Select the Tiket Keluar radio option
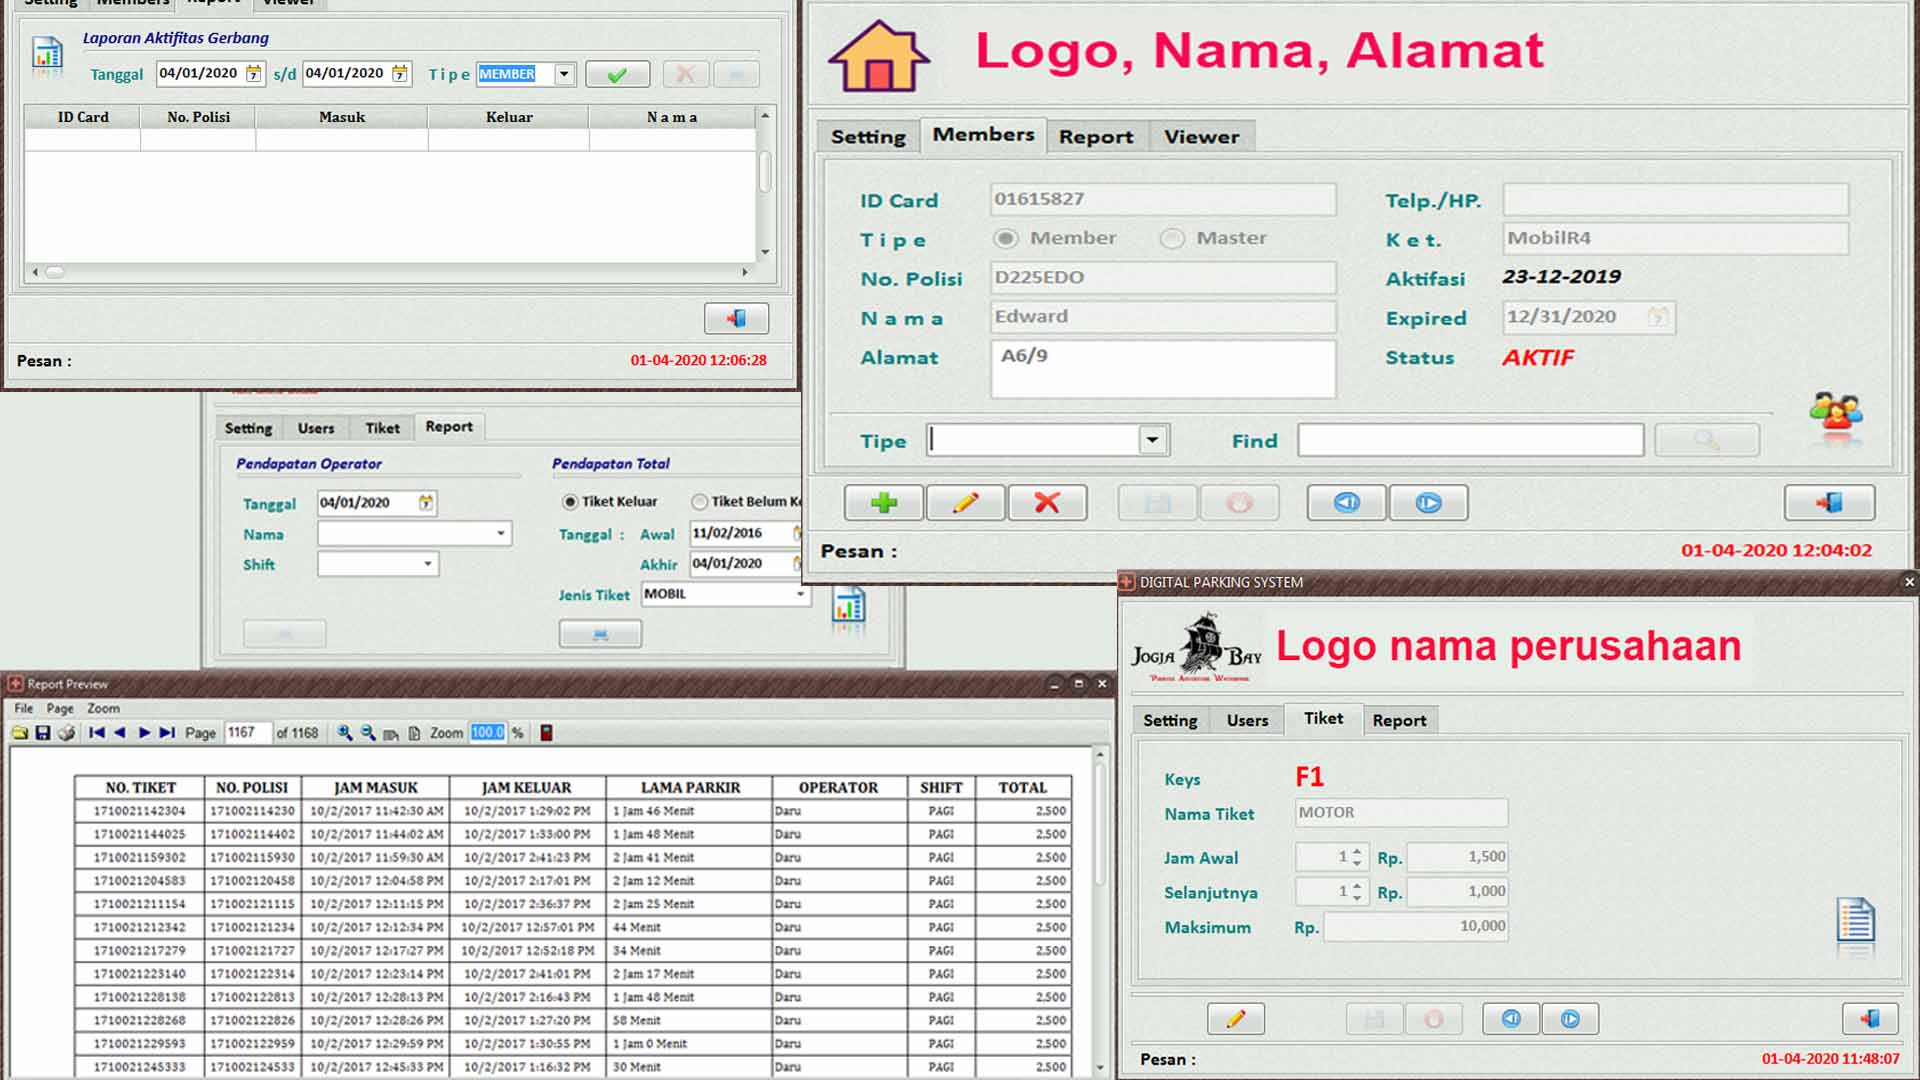Viewport: 1920px width, 1080px height. tap(570, 502)
